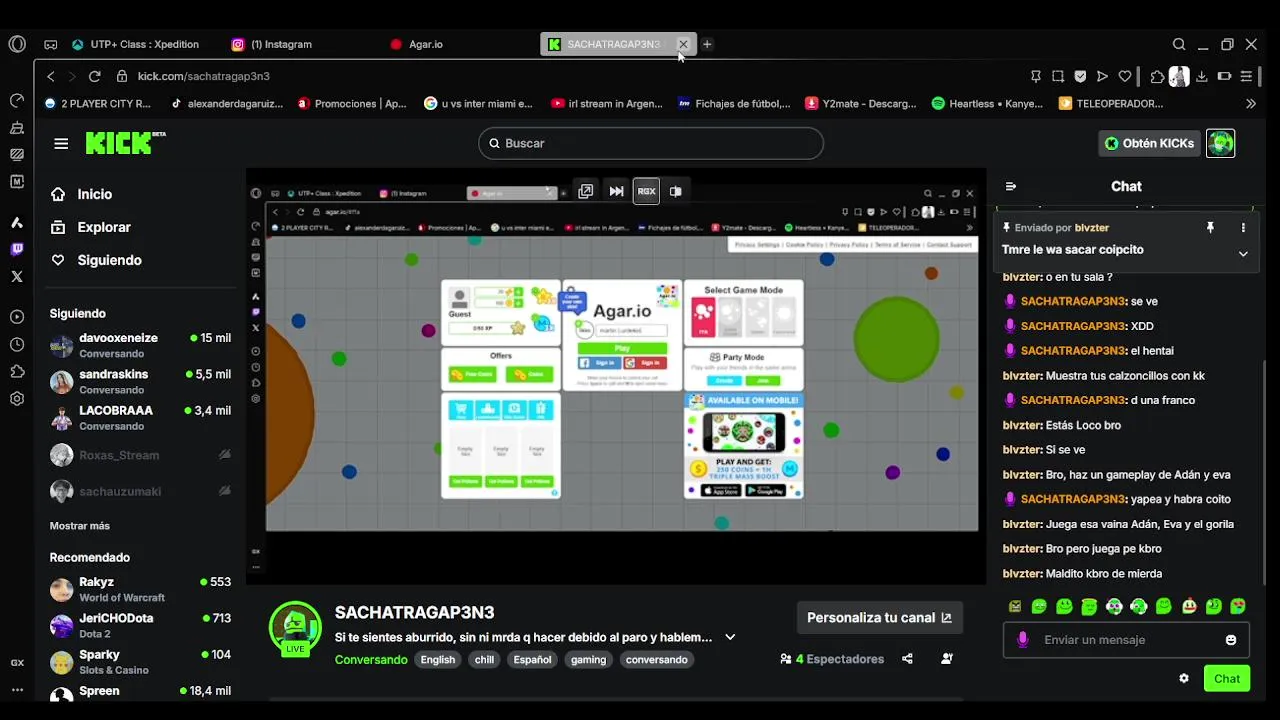The height and width of the screenshot is (720, 1280).
Task: Click Buscar search field
Action: (651, 143)
